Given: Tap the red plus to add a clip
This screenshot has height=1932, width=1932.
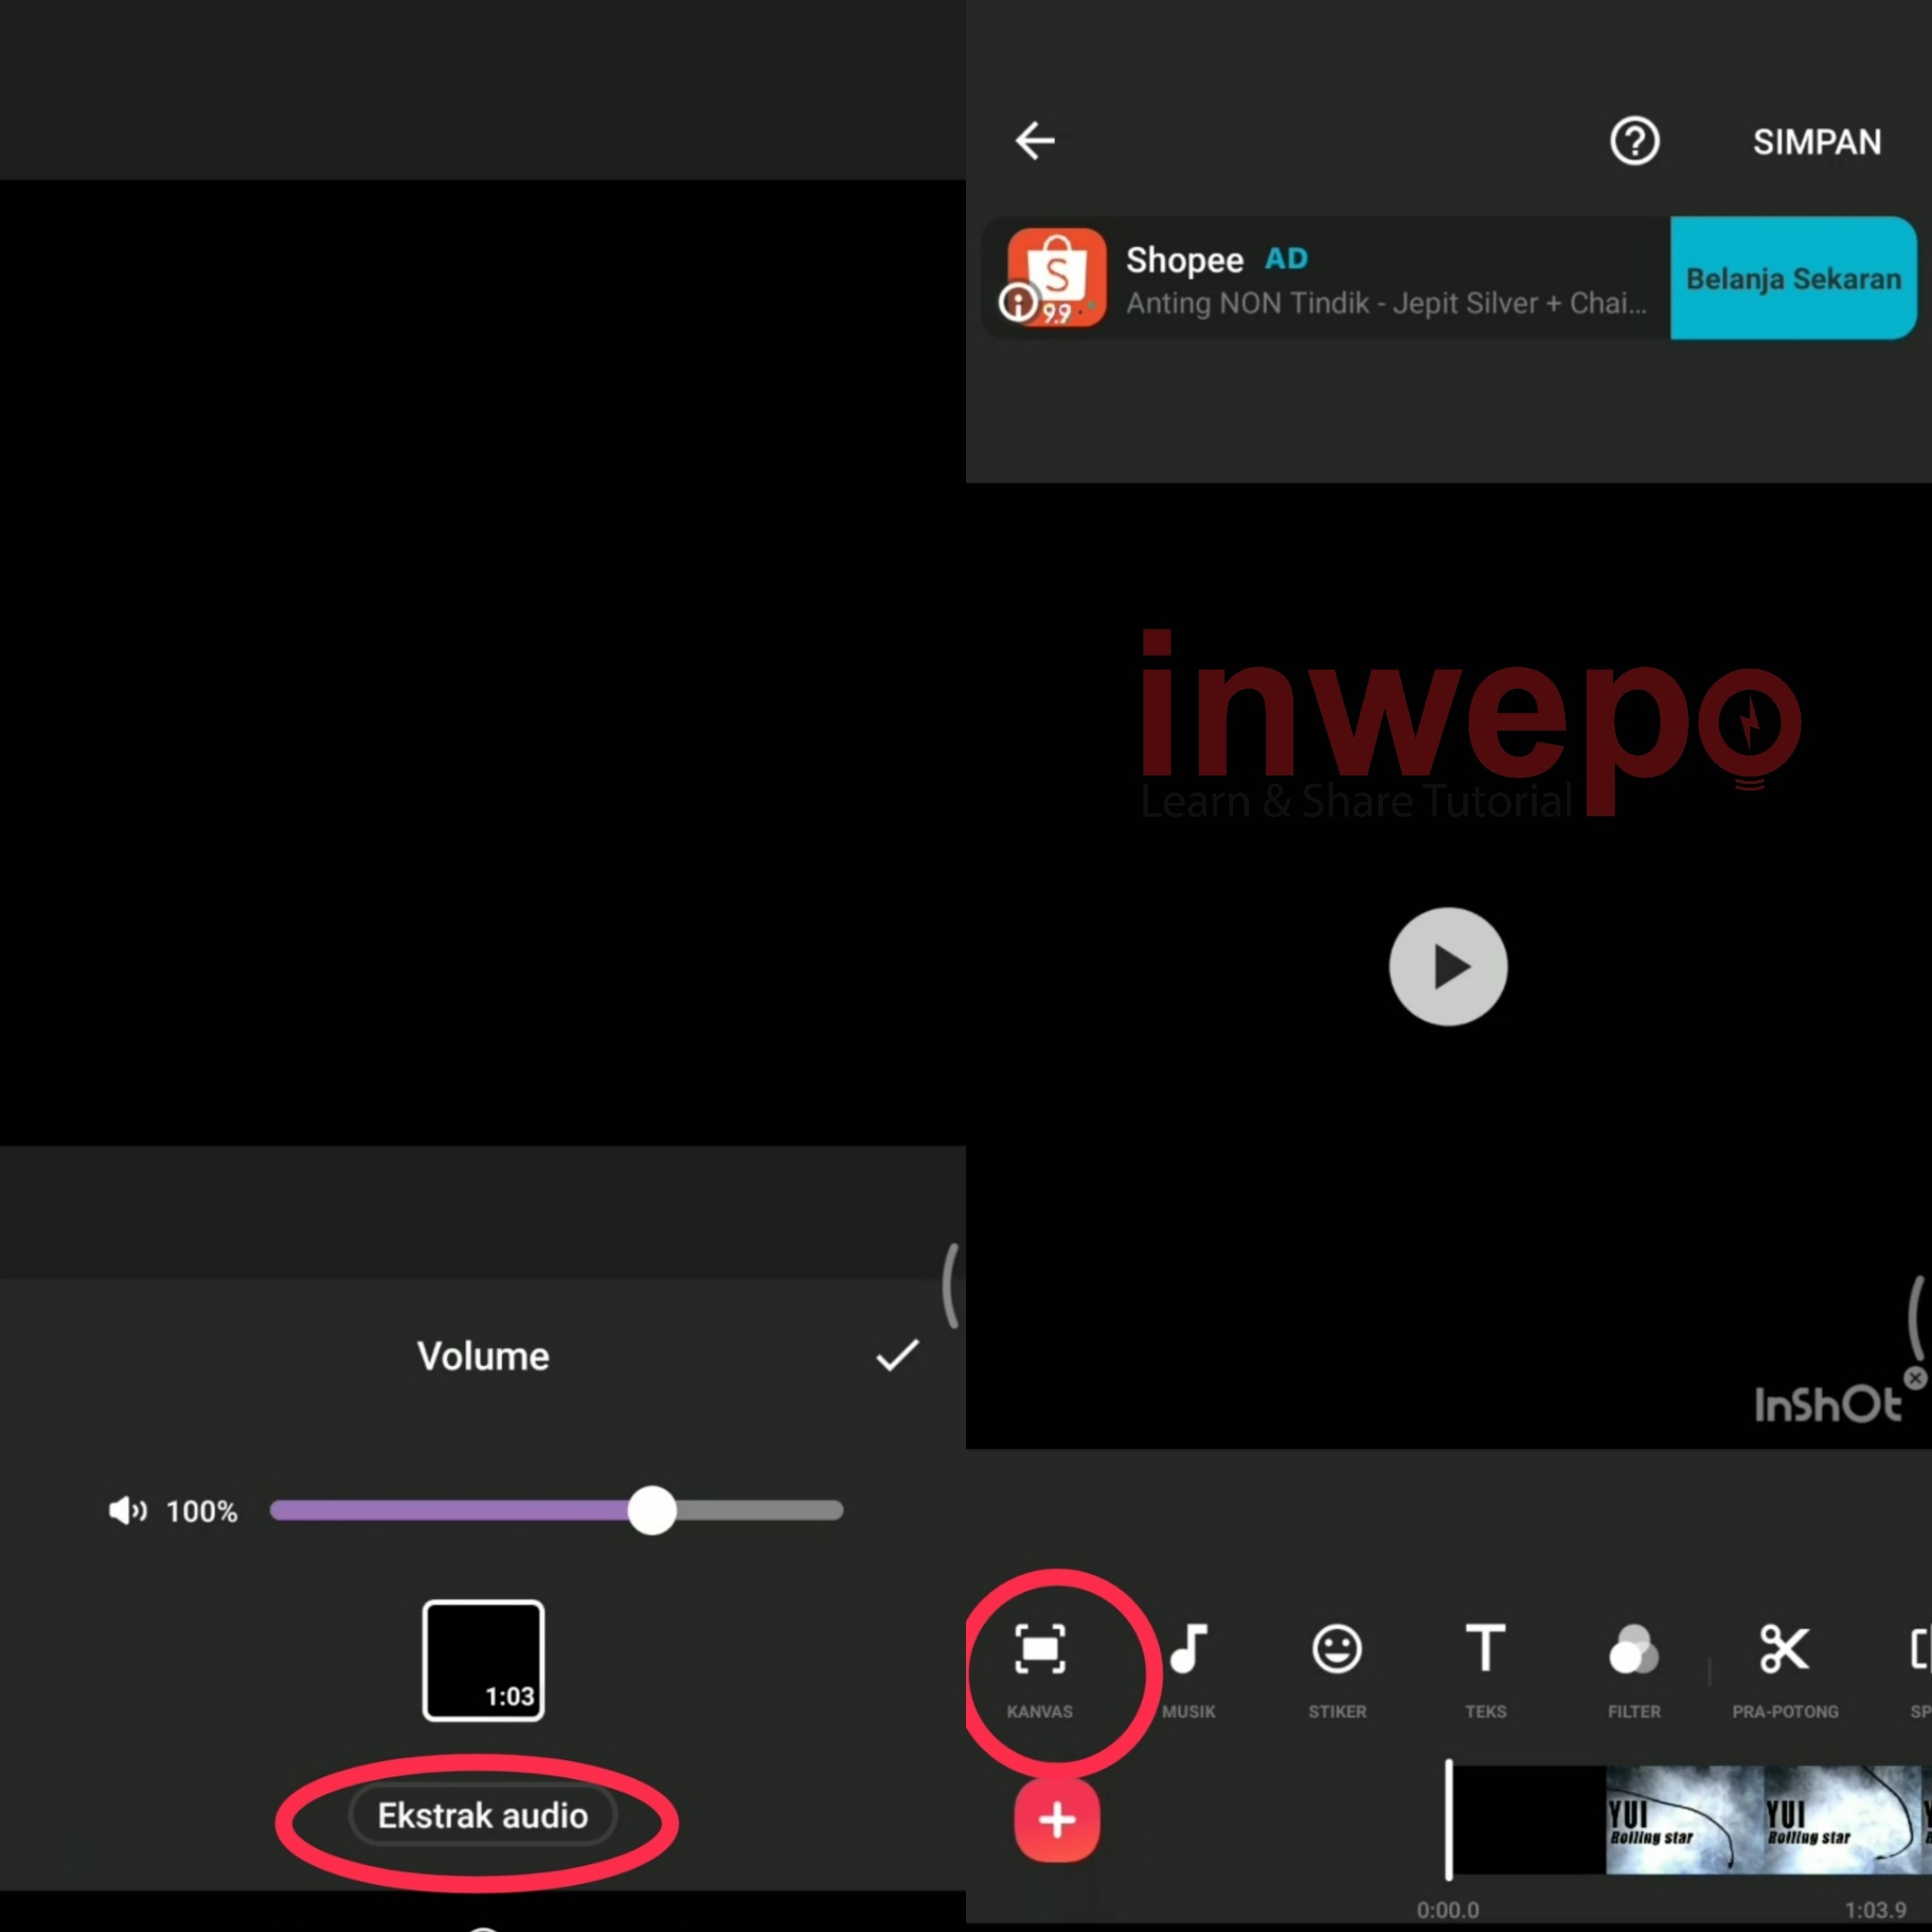Looking at the screenshot, I should [1057, 1820].
